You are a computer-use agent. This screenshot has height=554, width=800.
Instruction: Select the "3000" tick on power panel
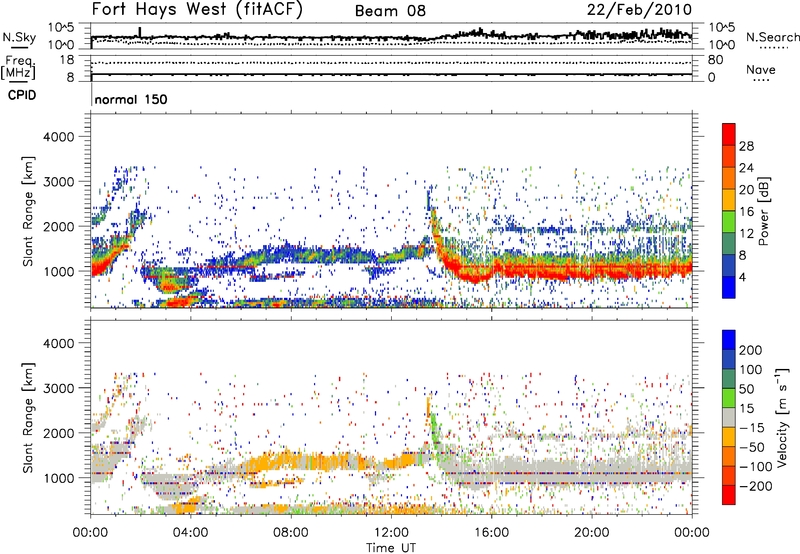(x=58, y=182)
